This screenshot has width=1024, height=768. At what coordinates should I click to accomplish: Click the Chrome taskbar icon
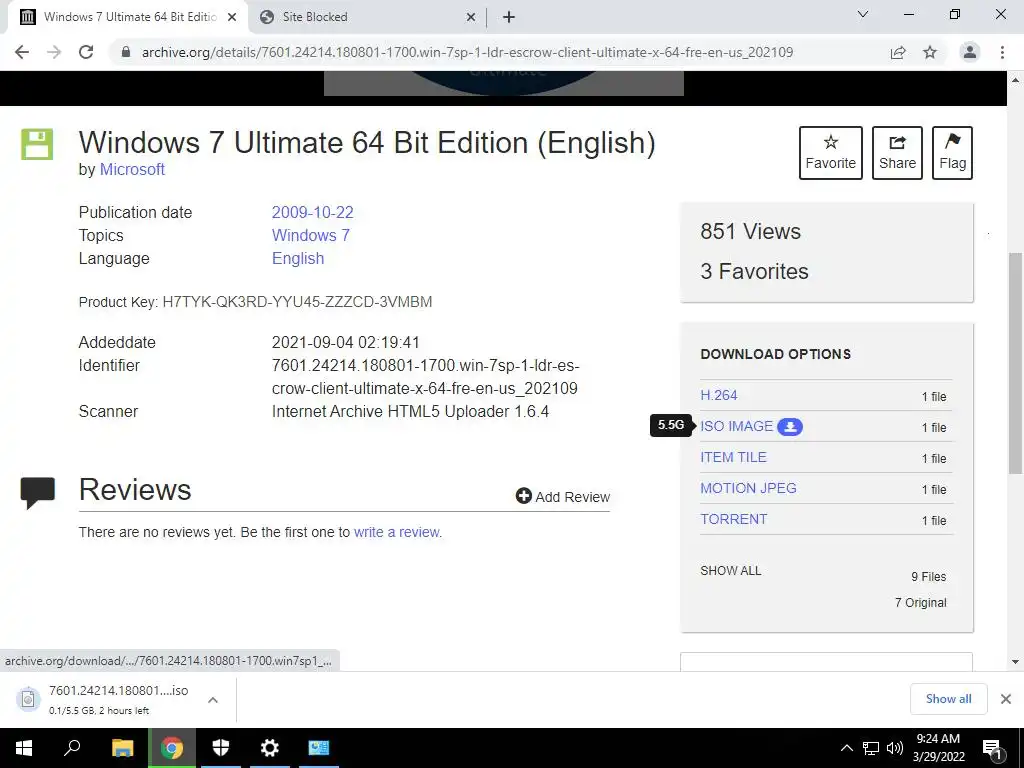172,748
